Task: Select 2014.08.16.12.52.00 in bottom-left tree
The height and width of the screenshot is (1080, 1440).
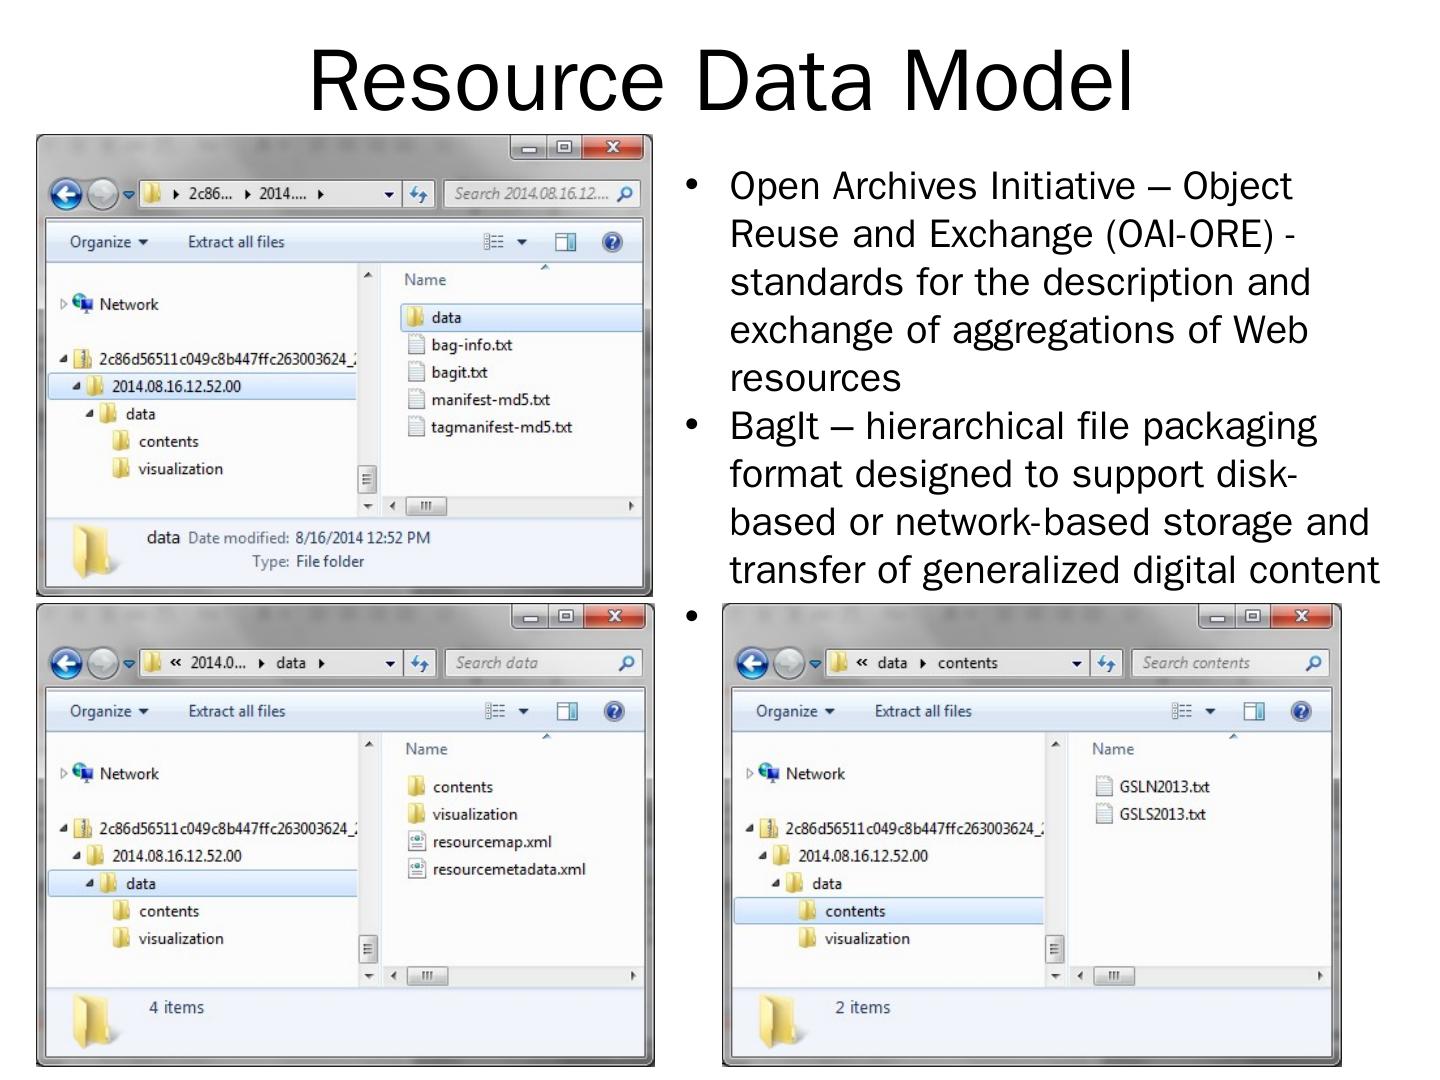Action: 176,856
